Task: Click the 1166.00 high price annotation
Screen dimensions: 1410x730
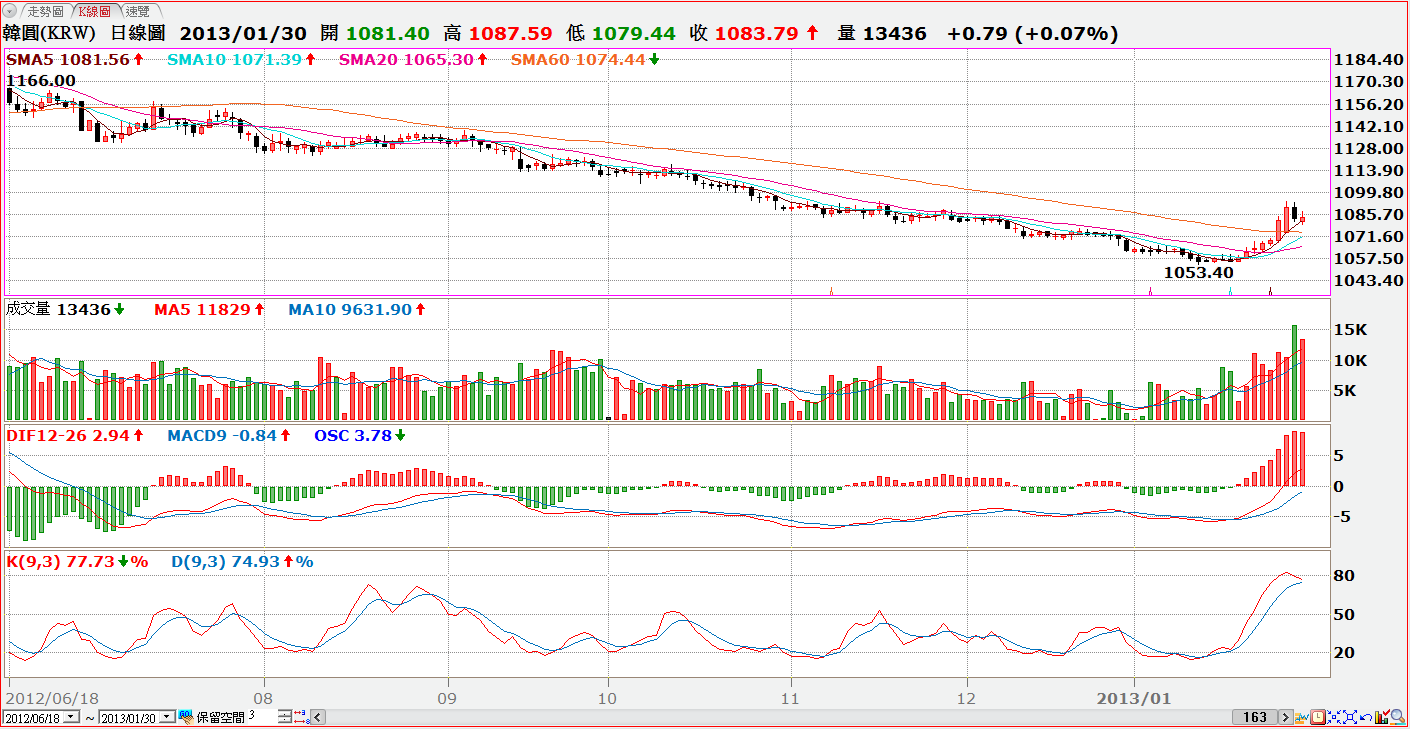Action: 41,80
